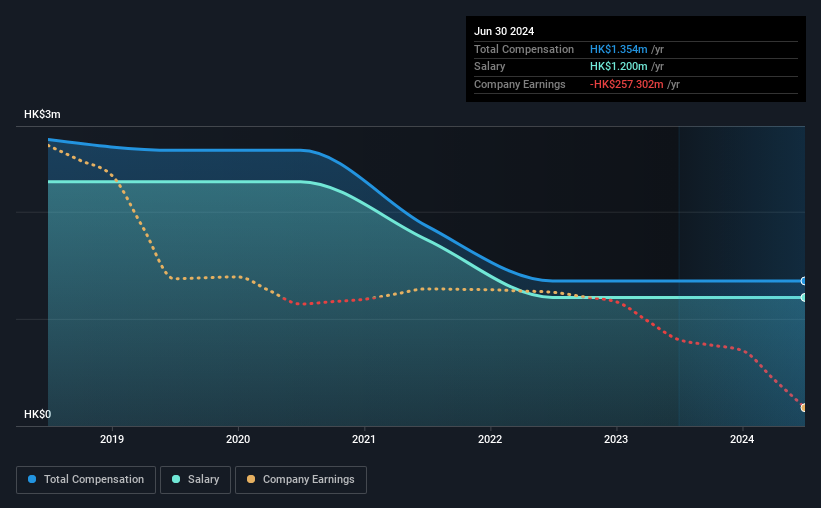This screenshot has height=508, width=821.
Task: Select the Total Compensation end data point
Action: (x=803, y=281)
